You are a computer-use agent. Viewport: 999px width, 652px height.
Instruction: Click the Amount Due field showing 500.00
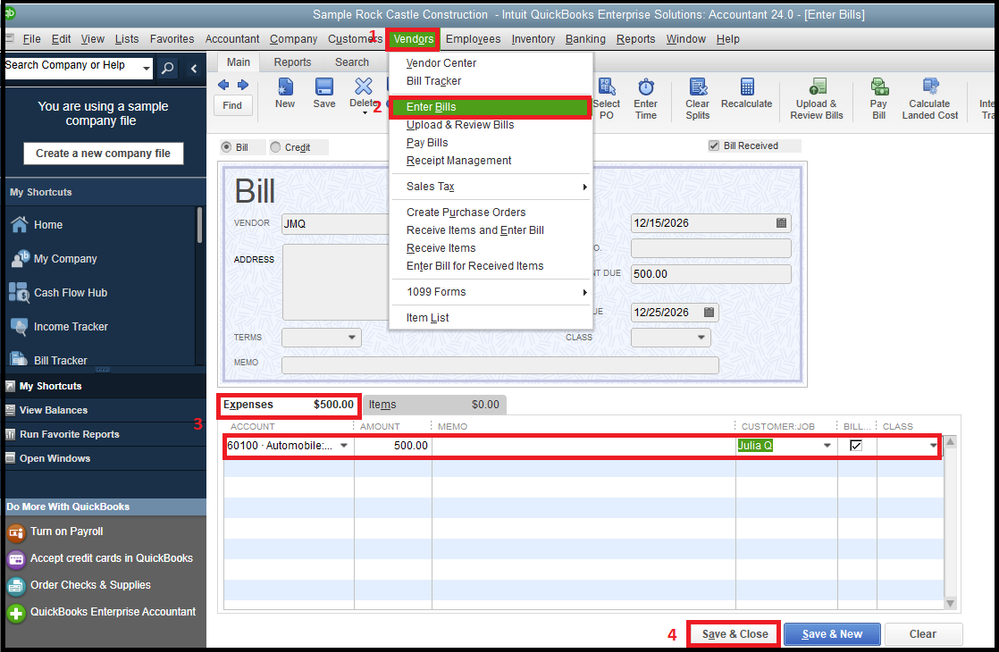[x=711, y=274]
